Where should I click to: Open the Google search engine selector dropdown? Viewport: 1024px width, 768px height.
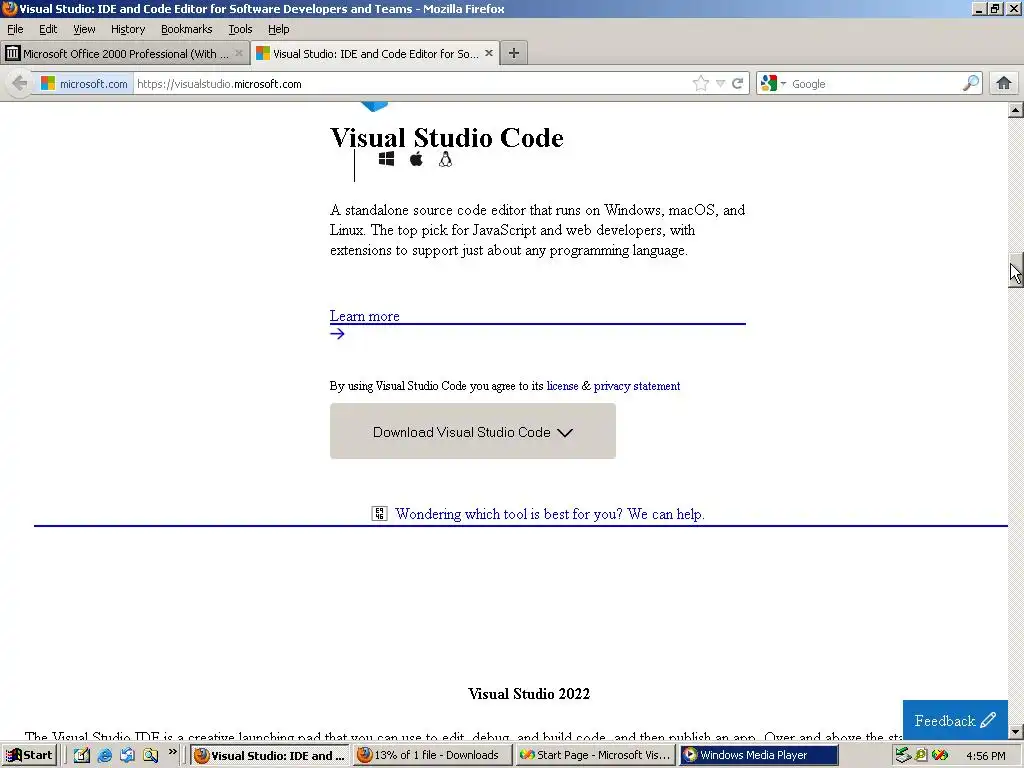(773, 84)
